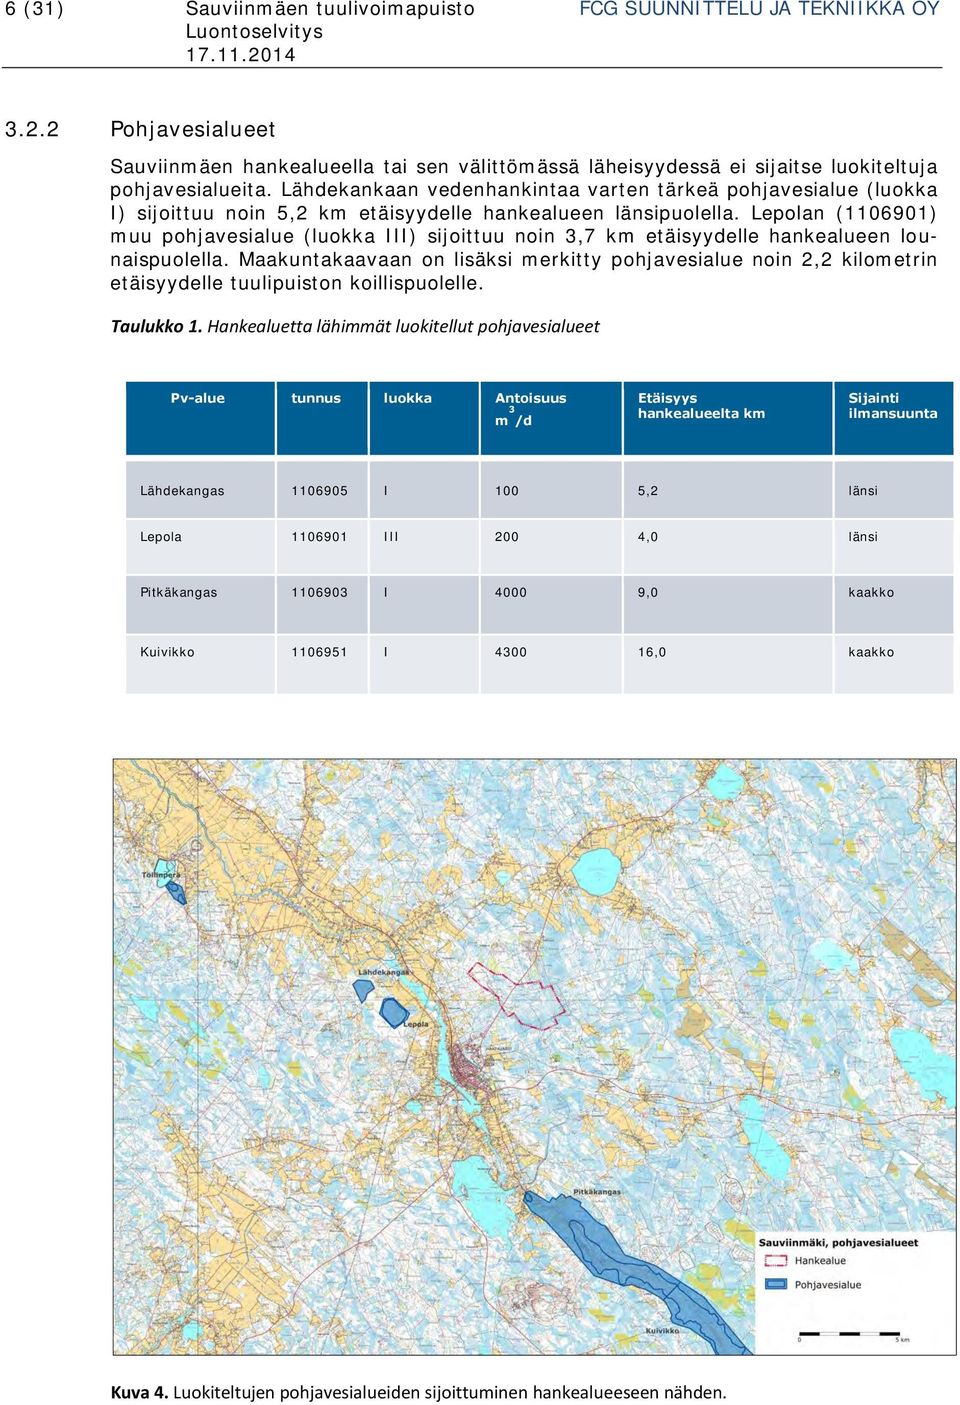Click the header title "Sauviinmäen tuulivoimapuisto"
This screenshot has width=960, height=1405.
click(330, 9)
